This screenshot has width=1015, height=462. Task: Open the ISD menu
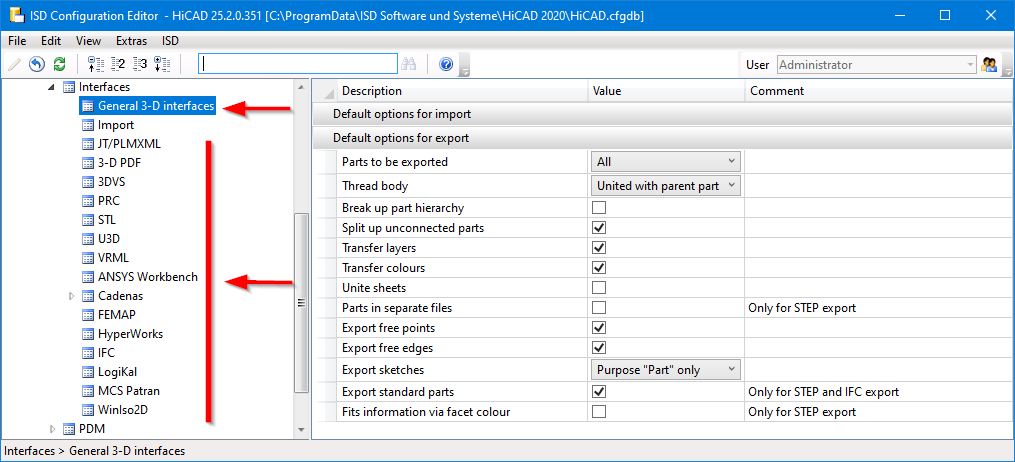[170, 41]
